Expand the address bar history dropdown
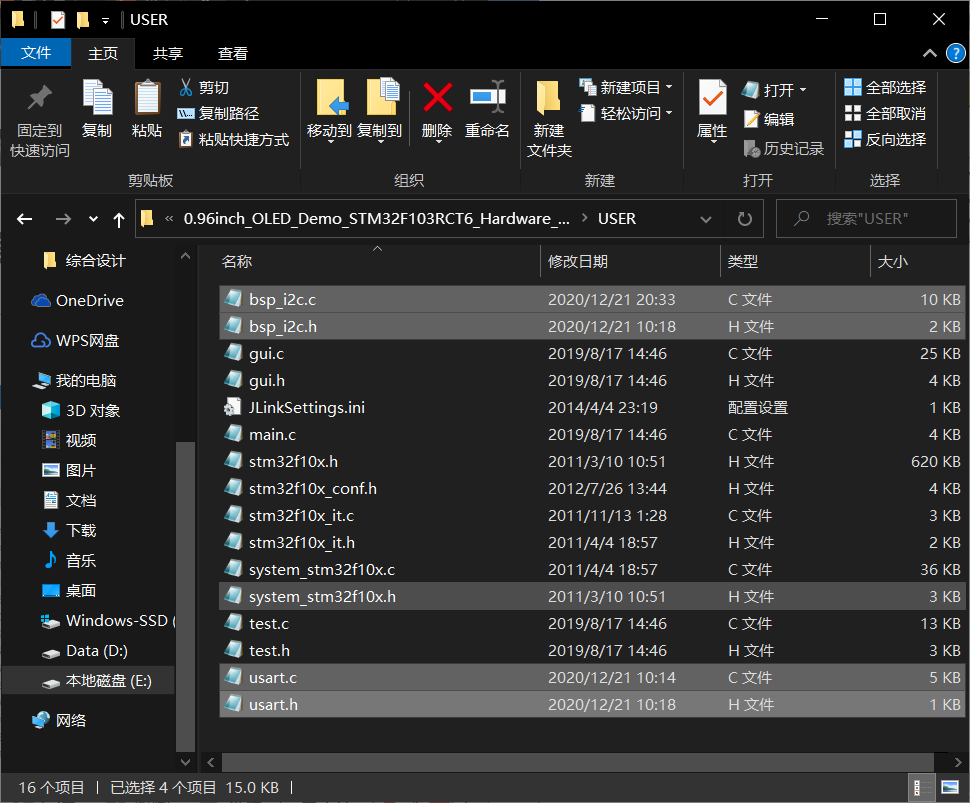970x803 pixels. click(705, 219)
